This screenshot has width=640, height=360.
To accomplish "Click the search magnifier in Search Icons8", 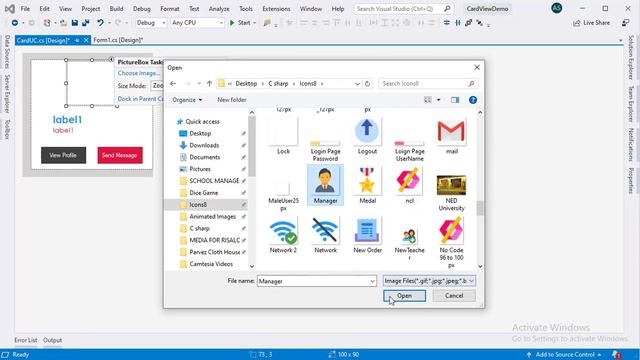I will [471, 84].
